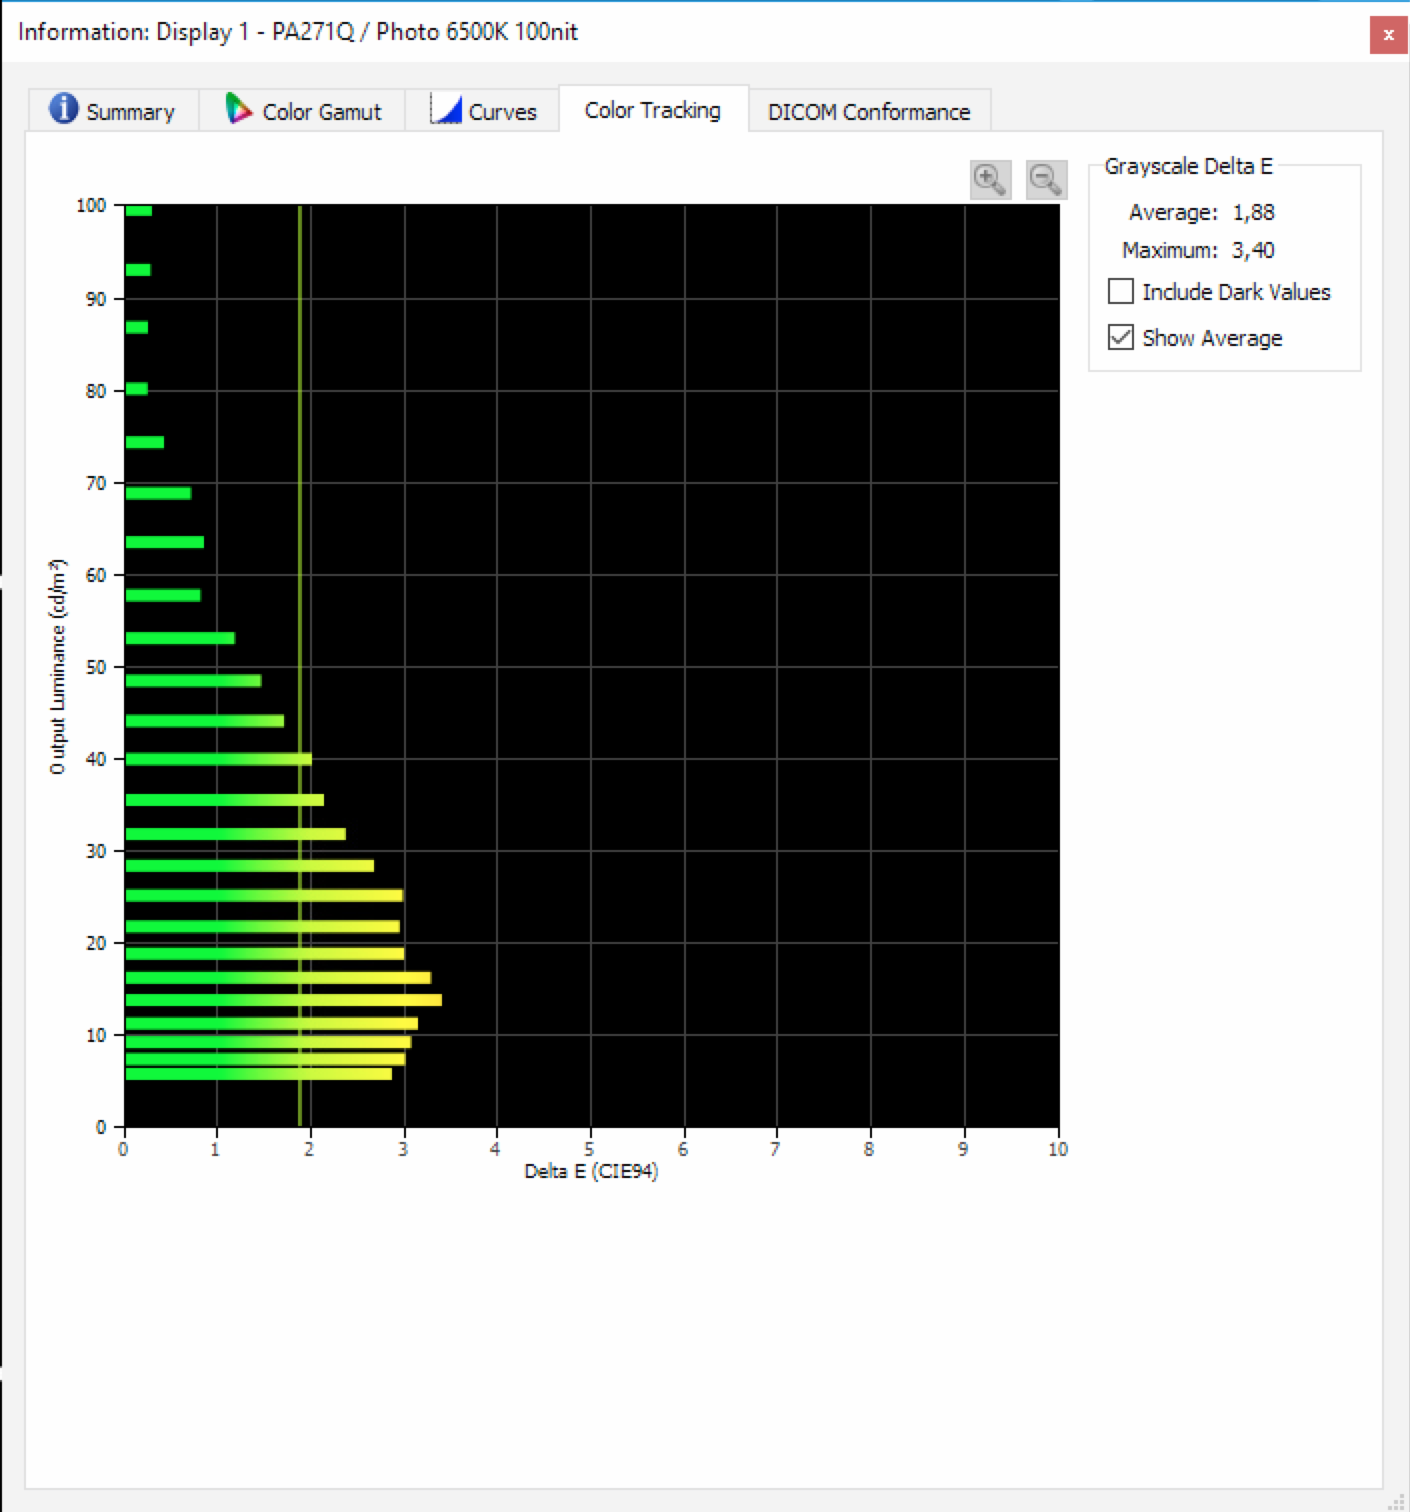Click the zoom in magnifier icon
The width and height of the screenshot is (1410, 1512).
click(x=990, y=180)
